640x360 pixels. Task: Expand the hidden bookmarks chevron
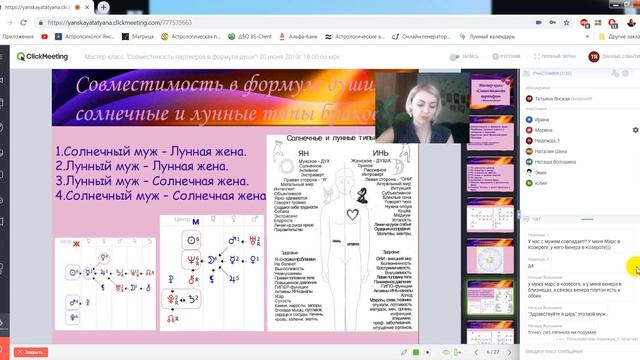click(x=587, y=36)
